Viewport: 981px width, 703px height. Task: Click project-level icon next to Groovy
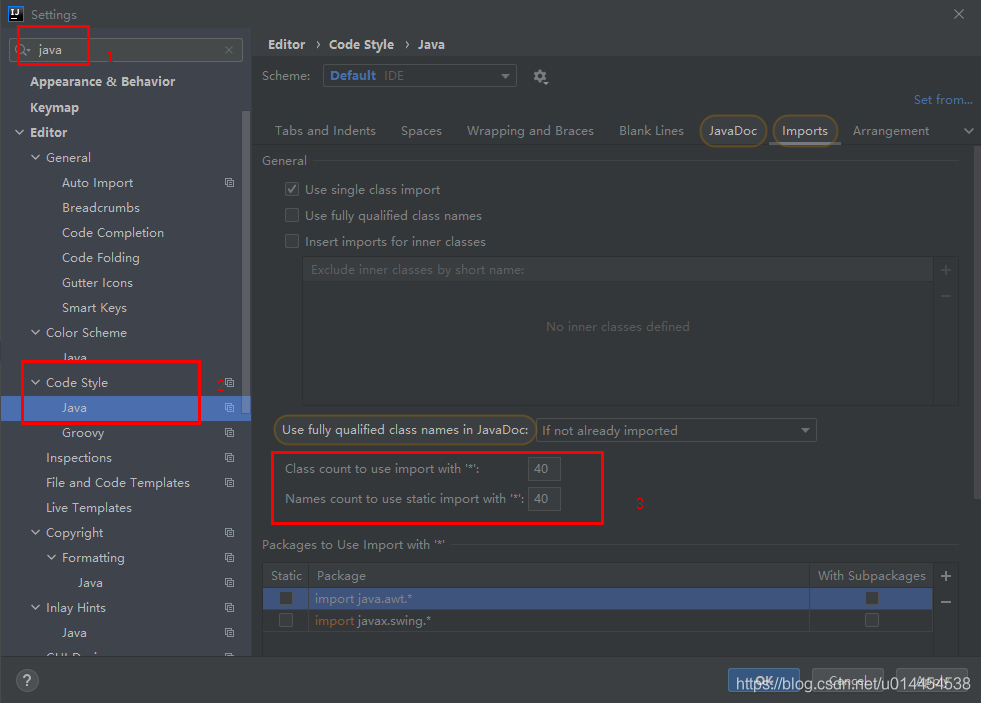pyautogui.click(x=230, y=432)
